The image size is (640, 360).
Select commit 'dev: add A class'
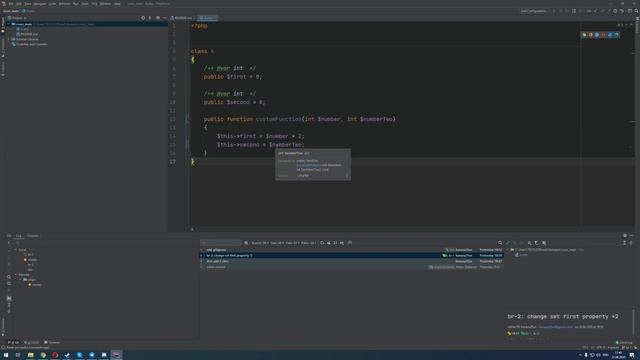coord(351,261)
